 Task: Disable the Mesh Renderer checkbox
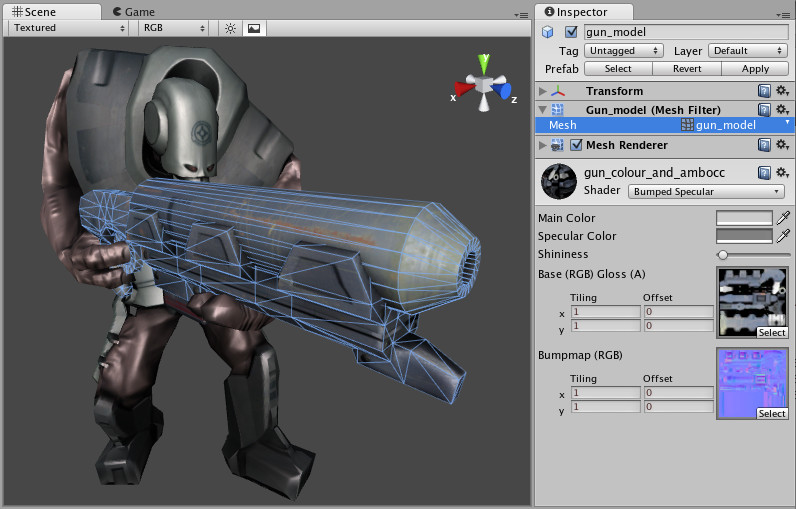(x=576, y=145)
